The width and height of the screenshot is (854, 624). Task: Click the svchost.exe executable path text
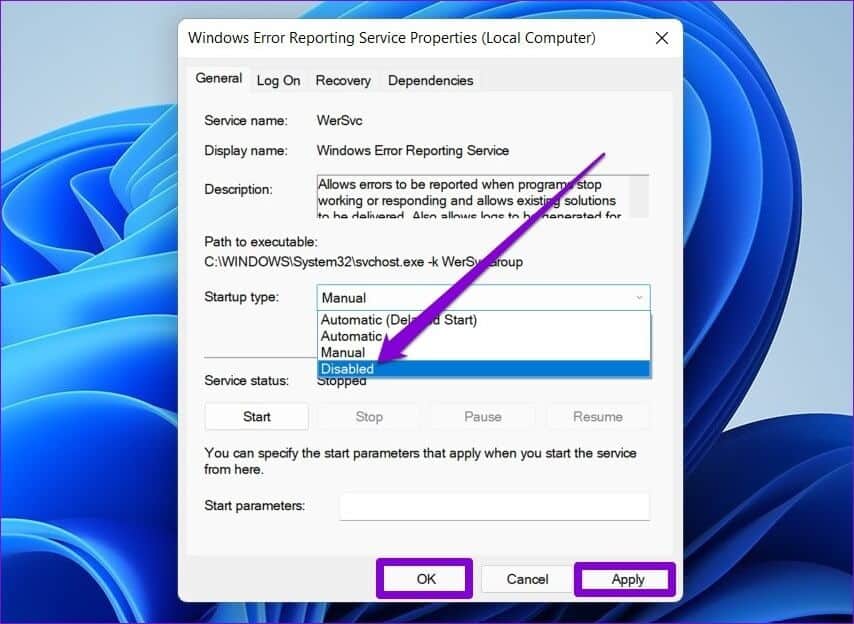pyautogui.click(x=363, y=262)
